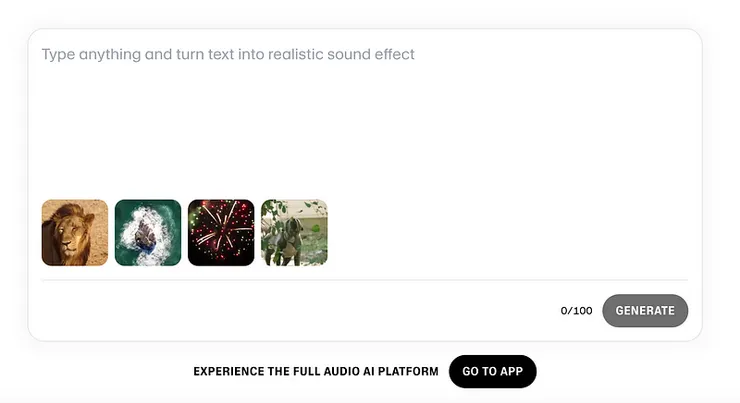The image size is (740, 403).
Task: Try the fireworks burst example image
Action: (x=221, y=233)
